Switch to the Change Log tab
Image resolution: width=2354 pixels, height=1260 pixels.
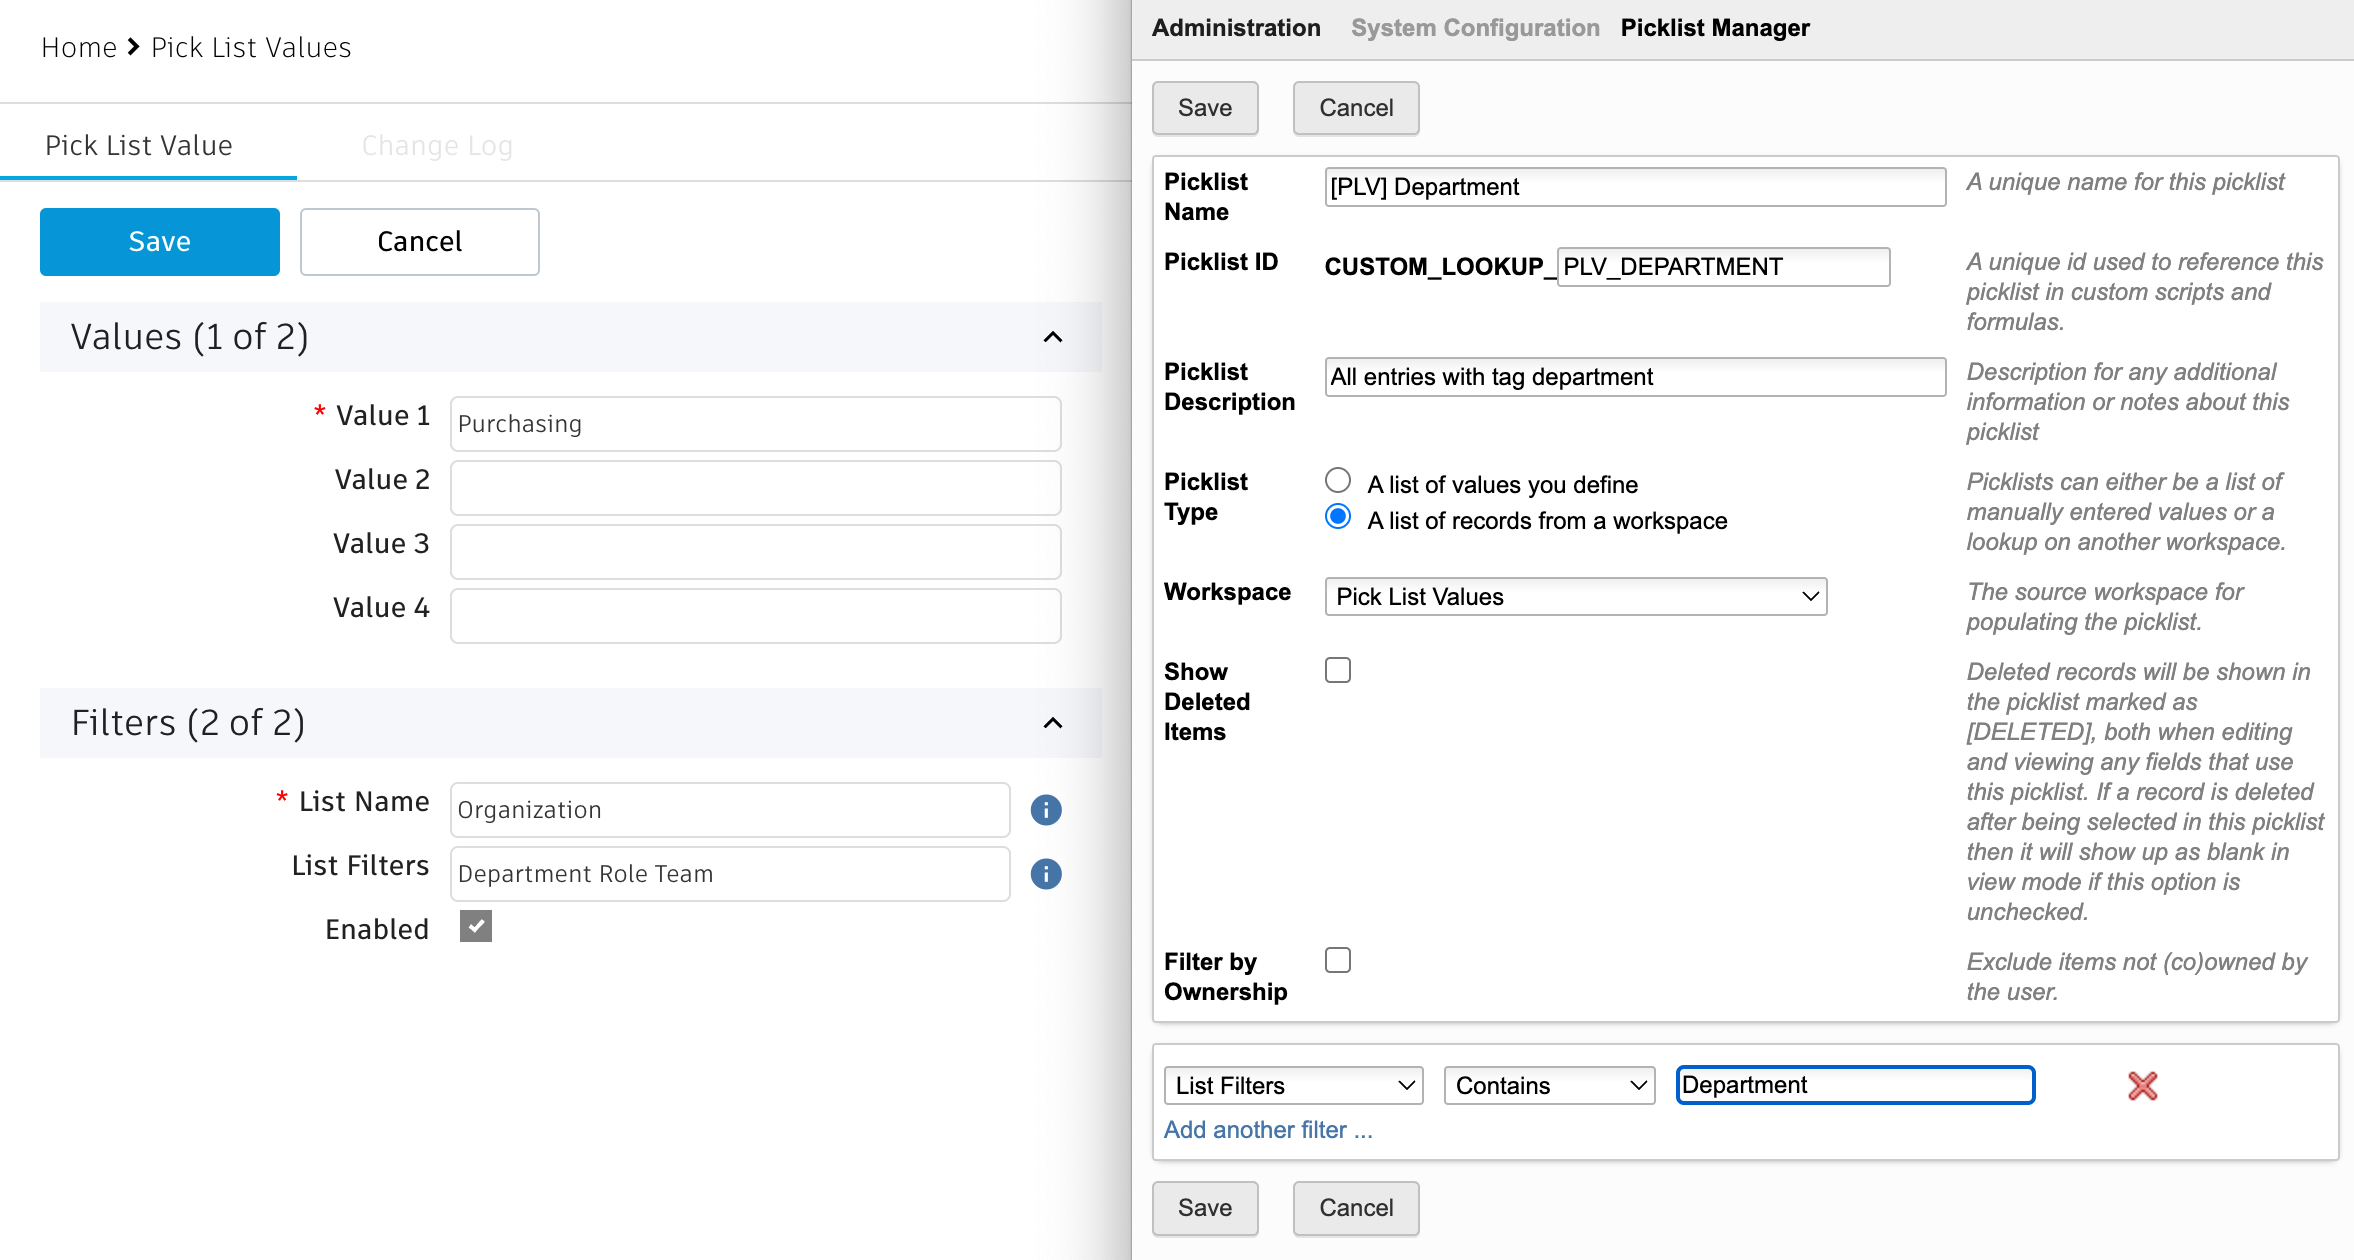coord(437,145)
